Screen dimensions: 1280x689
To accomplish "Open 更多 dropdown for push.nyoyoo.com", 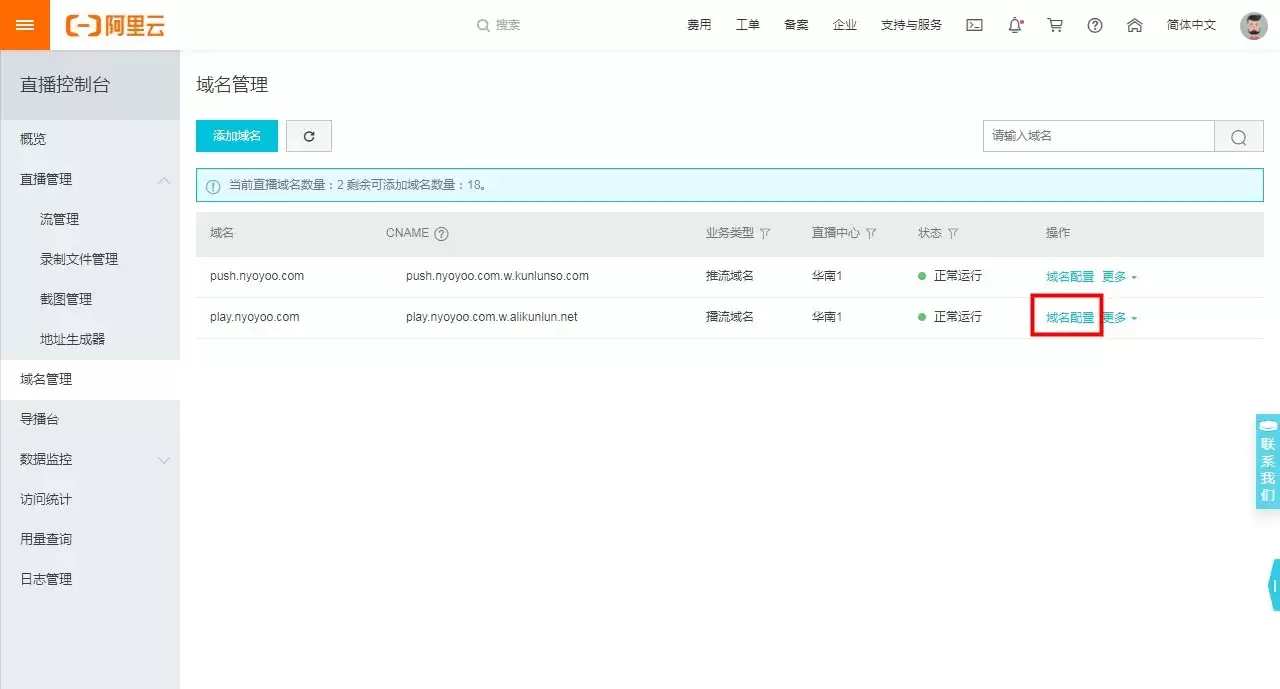I will coord(1120,277).
